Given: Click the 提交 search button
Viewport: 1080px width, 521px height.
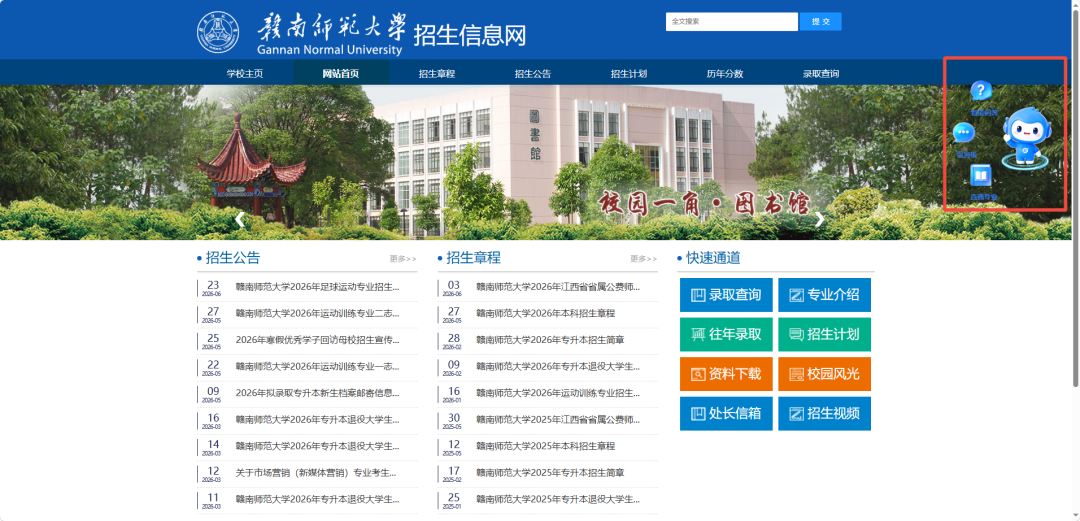Looking at the screenshot, I should (820, 21).
